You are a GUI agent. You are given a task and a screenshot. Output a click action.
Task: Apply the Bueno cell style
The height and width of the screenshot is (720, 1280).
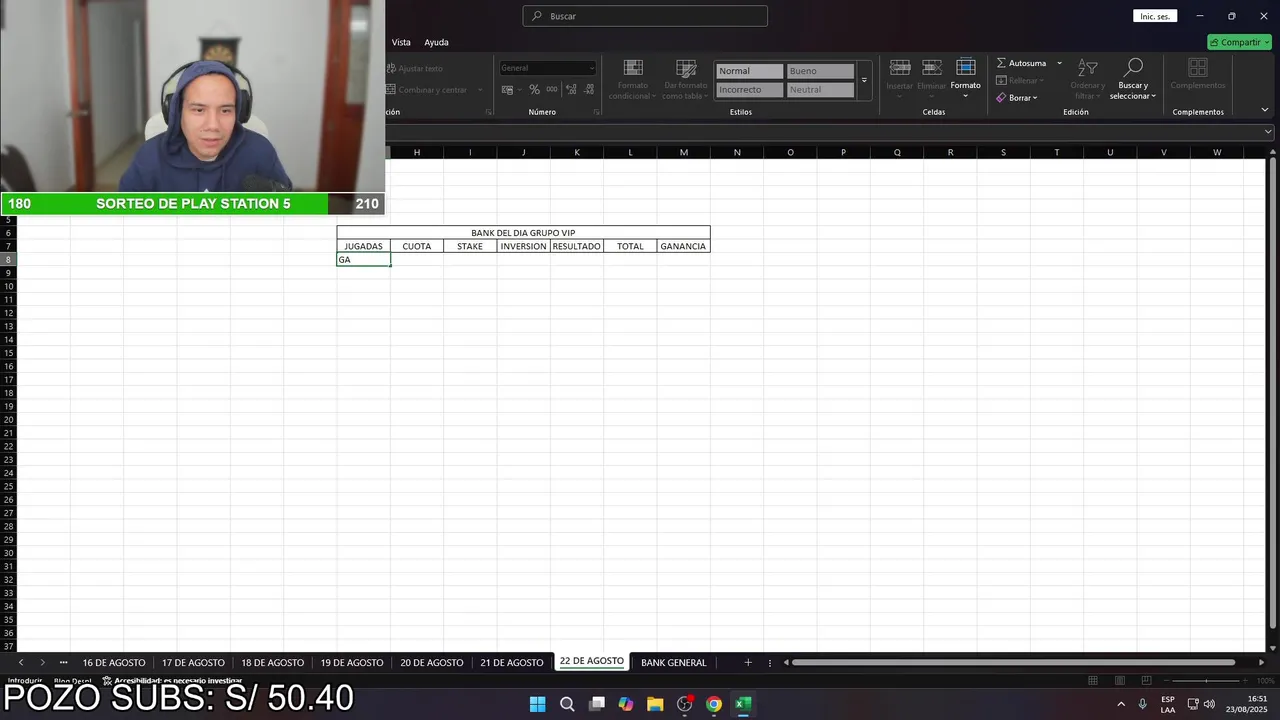tap(820, 71)
